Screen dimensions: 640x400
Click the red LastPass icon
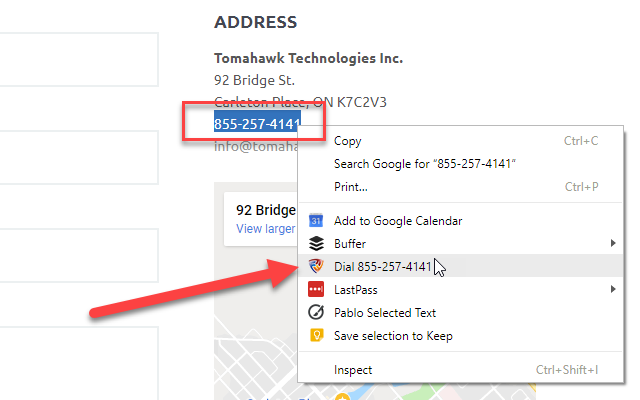(316, 289)
